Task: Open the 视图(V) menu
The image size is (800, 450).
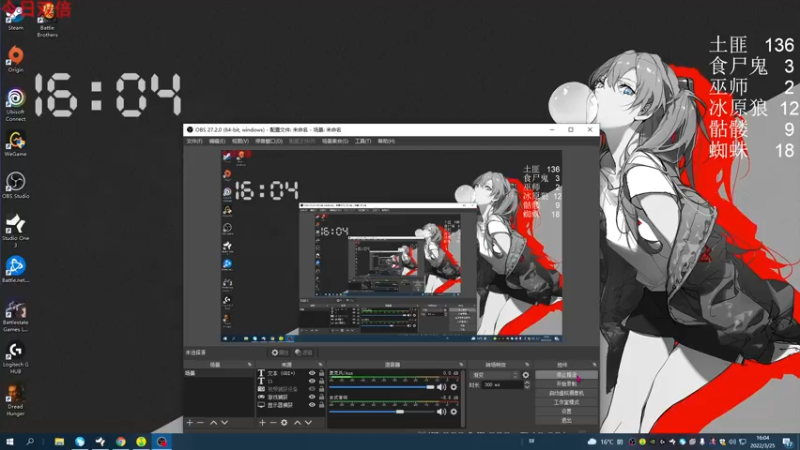Action: pos(240,141)
